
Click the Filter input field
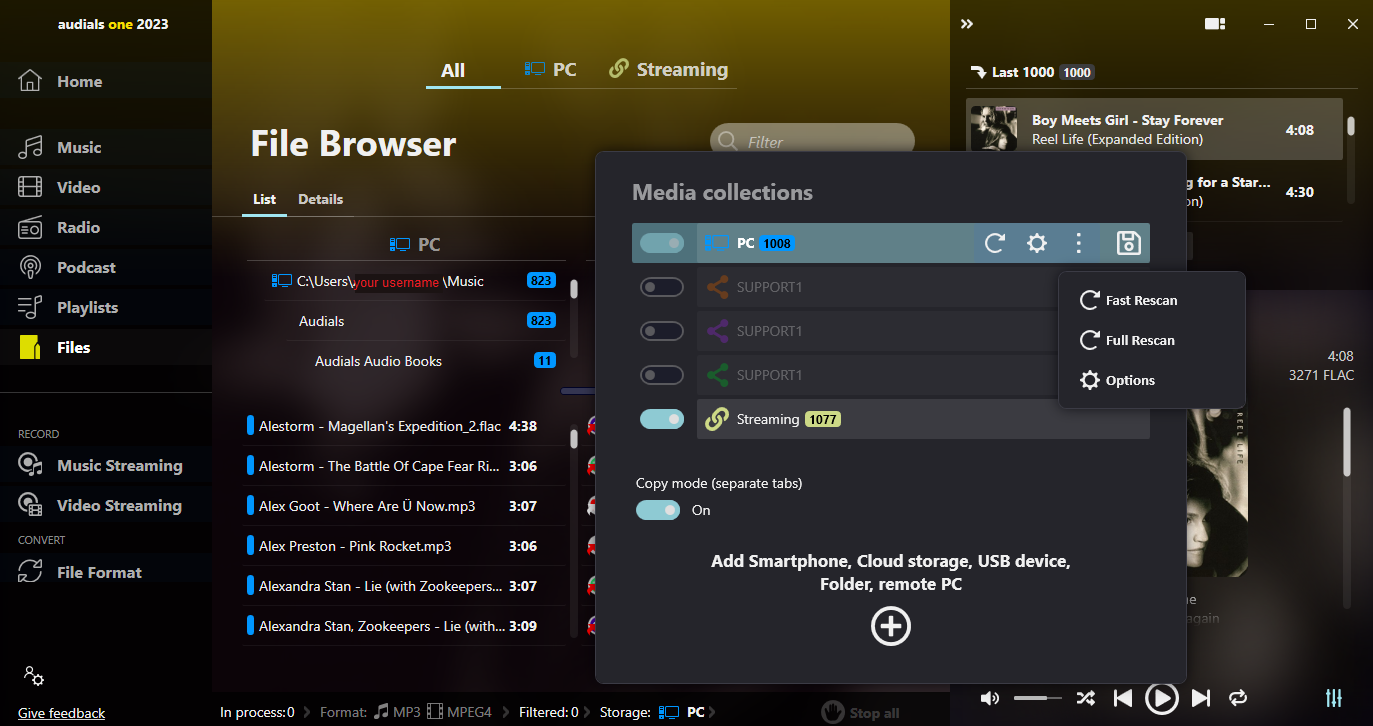812,142
